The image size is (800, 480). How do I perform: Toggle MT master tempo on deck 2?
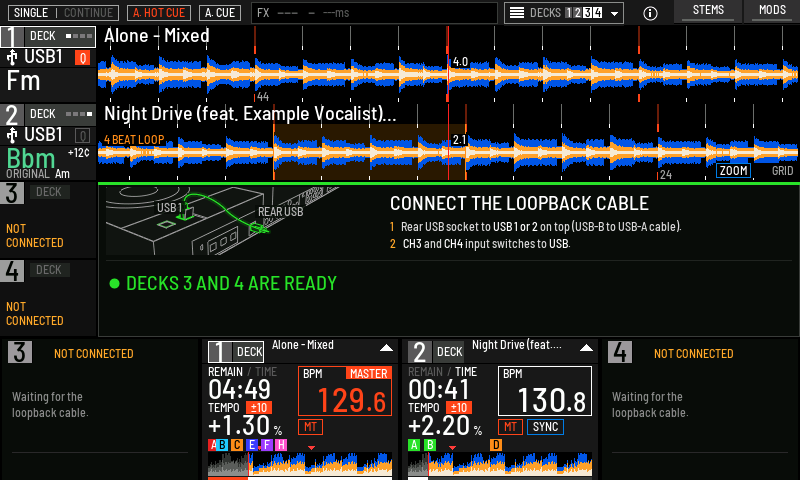pyautogui.click(x=510, y=426)
